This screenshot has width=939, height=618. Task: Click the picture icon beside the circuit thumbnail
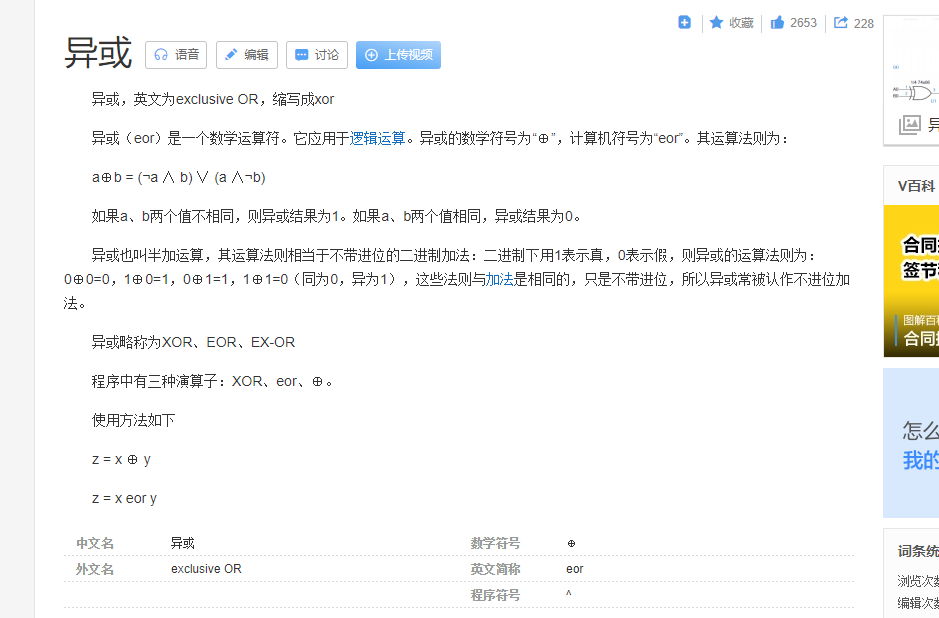[911, 124]
